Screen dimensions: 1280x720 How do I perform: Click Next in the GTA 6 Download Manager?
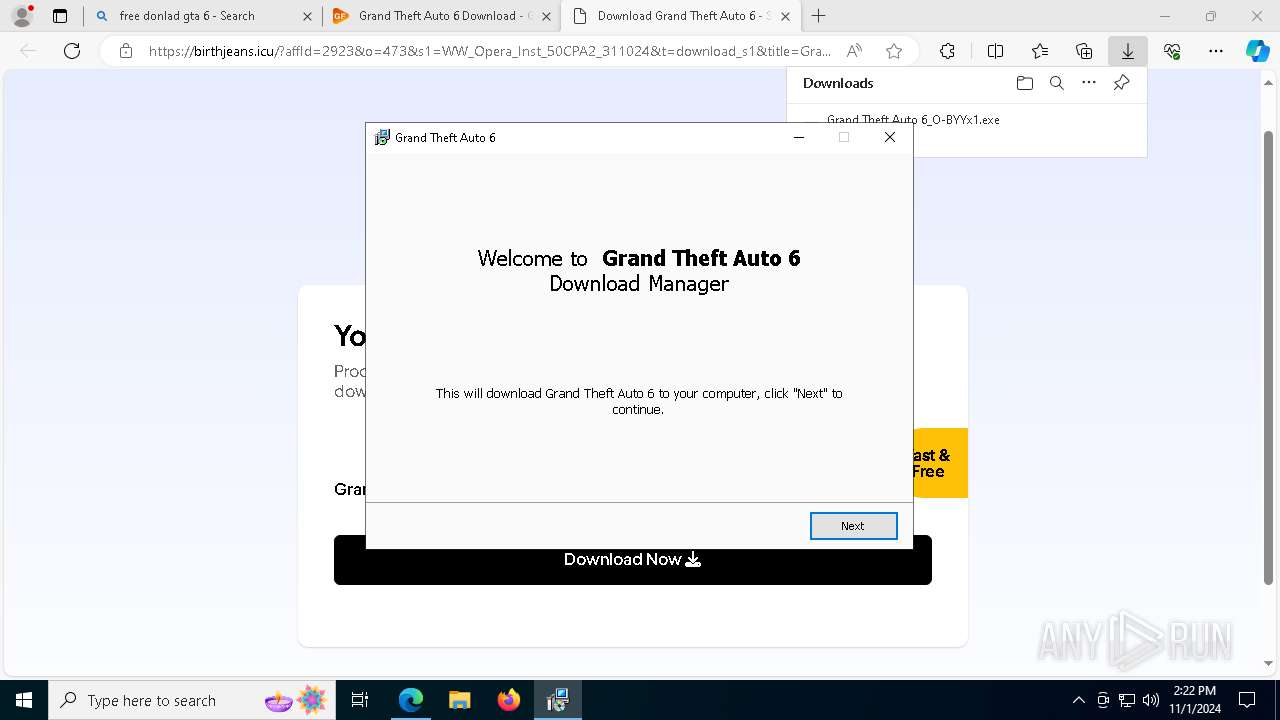click(x=853, y=526)
